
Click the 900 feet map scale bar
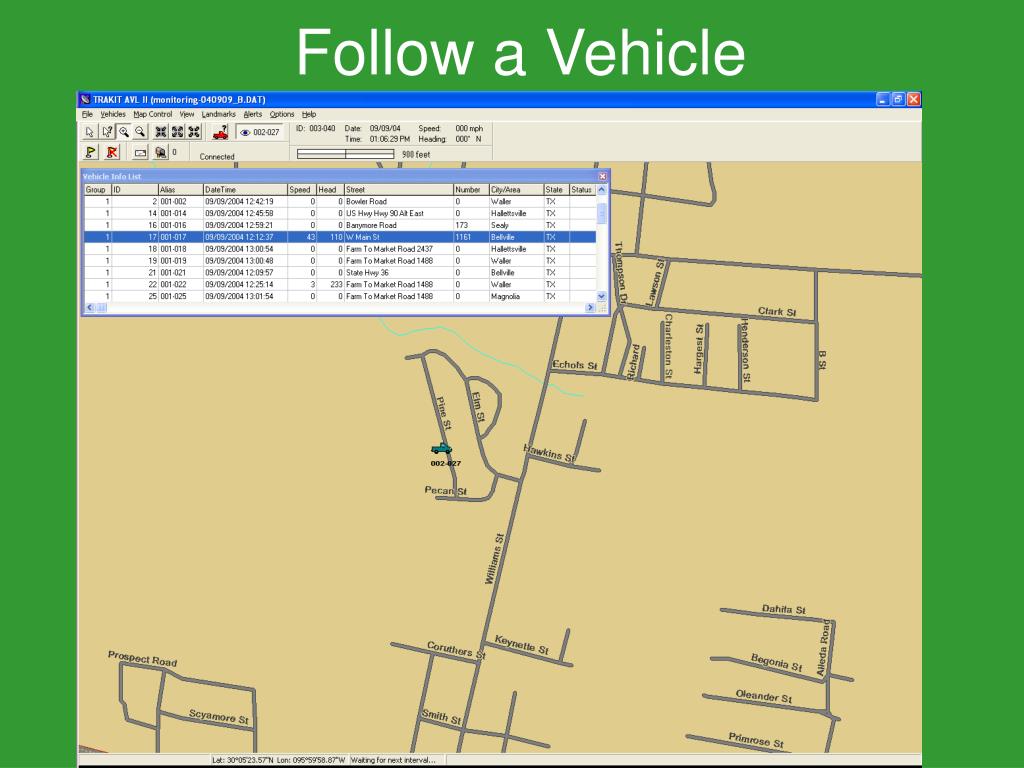click(x=345, y=154)
